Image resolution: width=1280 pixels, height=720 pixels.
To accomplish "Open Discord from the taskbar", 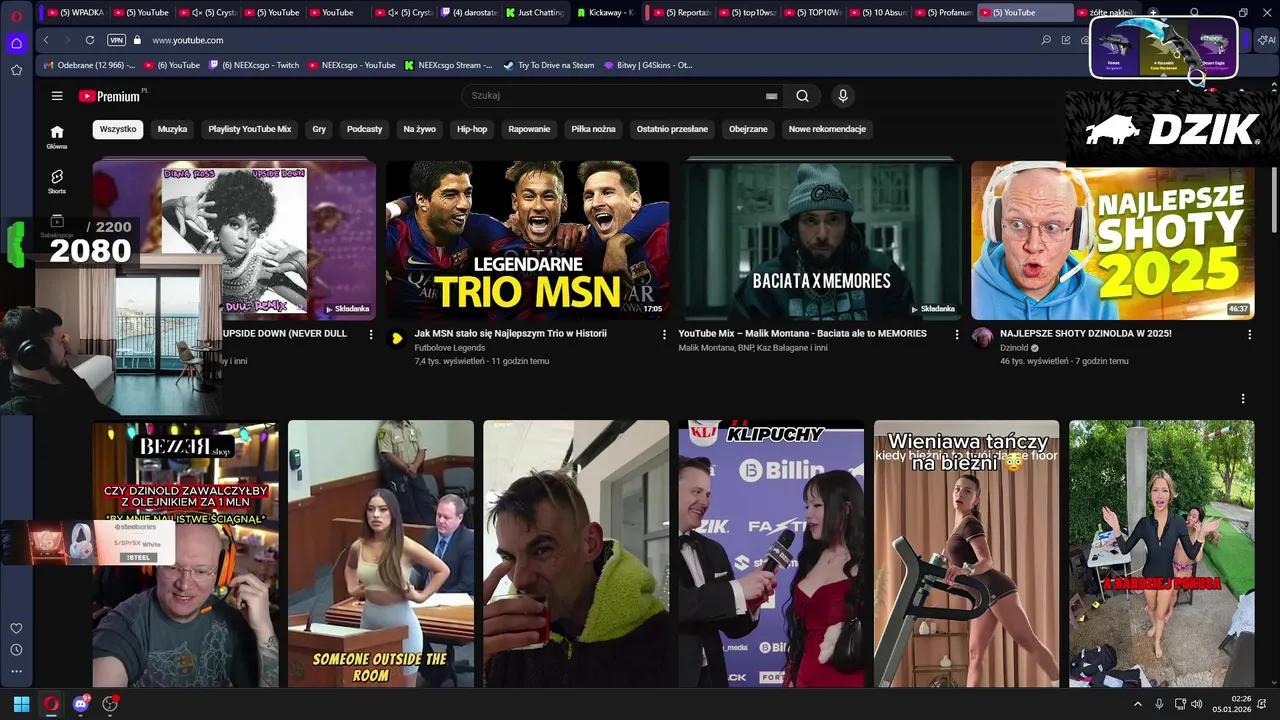I will [x=81, y=704].
